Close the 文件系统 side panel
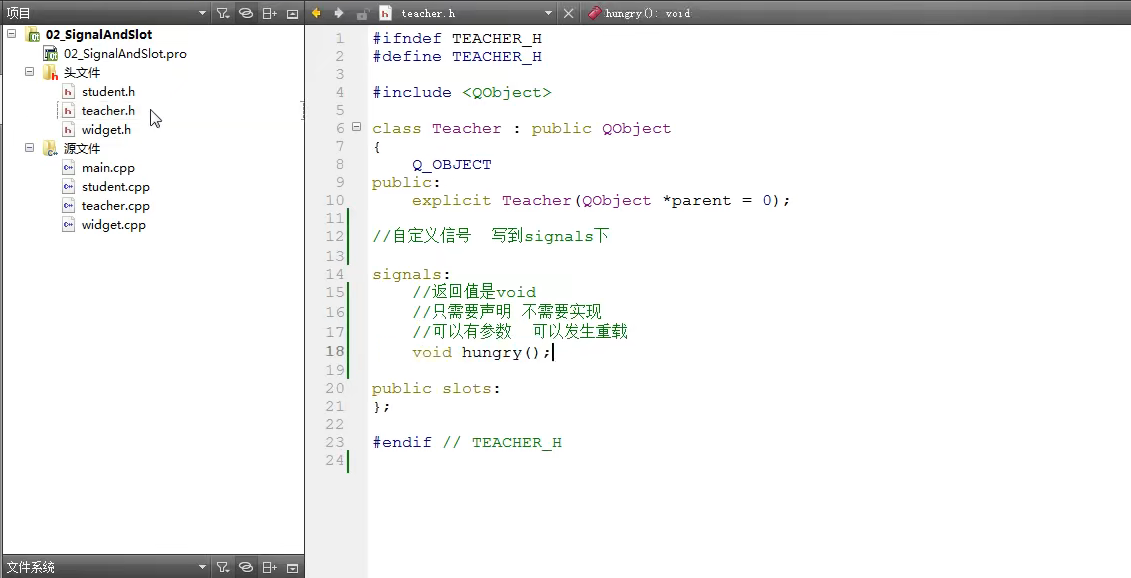This screenshot has width=1131, height=578. pyautogui.click(x=292, y=567)
